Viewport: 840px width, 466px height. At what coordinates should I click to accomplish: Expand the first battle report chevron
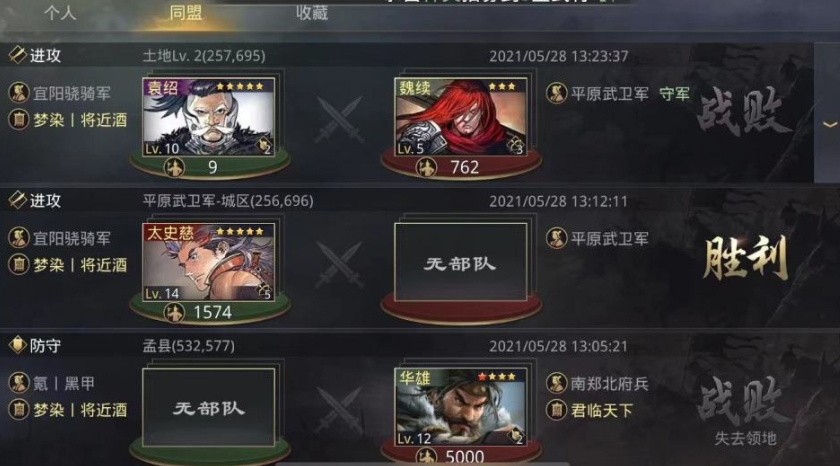[x=829, y=125]
